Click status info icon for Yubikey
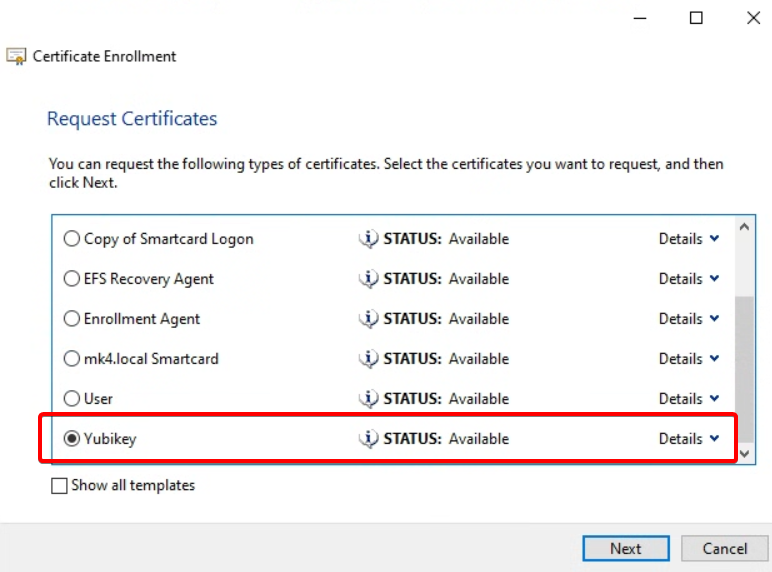Viewport: 772px width, 572px height. click(369, 439)
